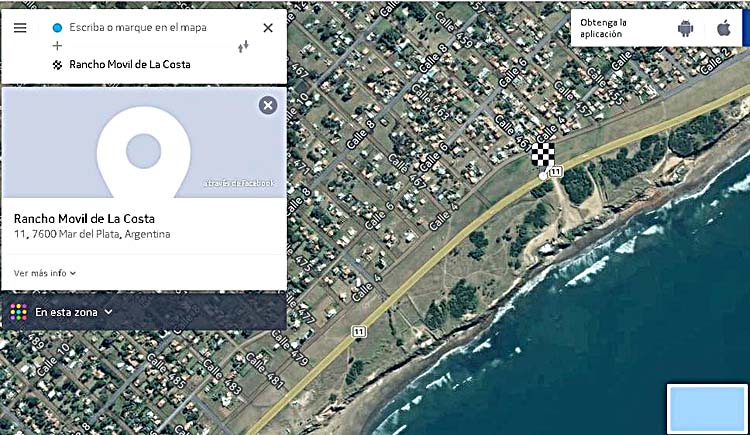
Task: Click the checkered flag marker on map
Action: click(x=543, y=155)
